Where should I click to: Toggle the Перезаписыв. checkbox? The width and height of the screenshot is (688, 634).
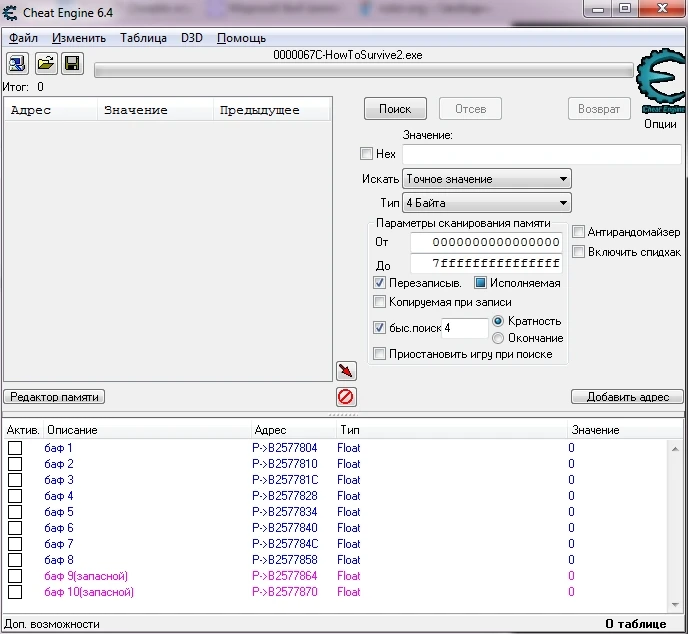tap(380, 283)
